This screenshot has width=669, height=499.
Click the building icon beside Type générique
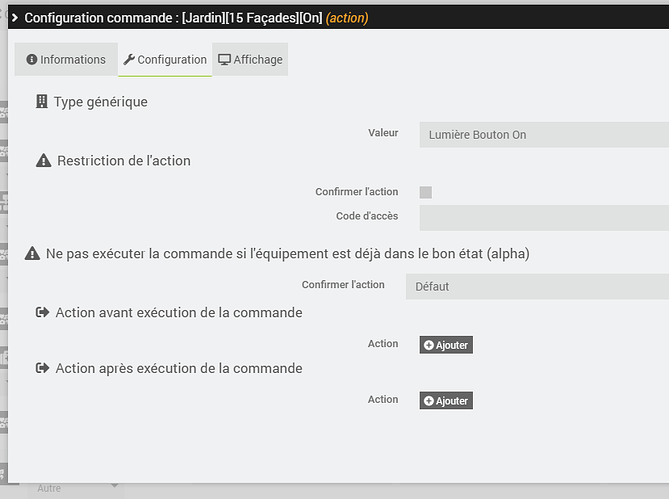(x=41, y=102)
